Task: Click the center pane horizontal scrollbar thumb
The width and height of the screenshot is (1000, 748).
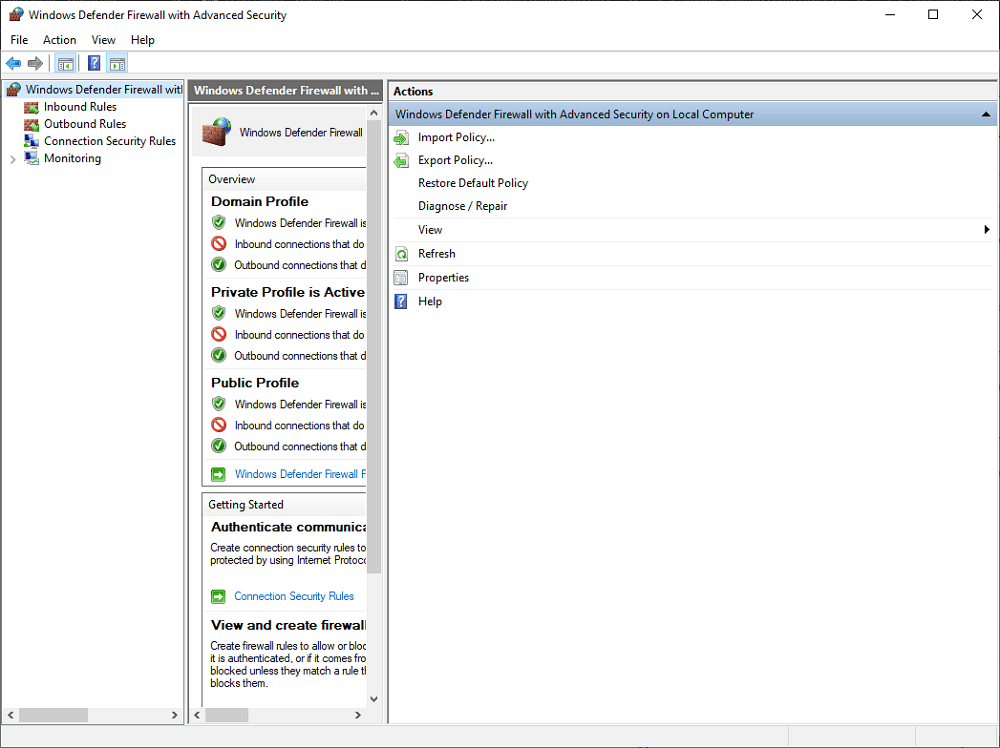Action: [x=226, y=715]
